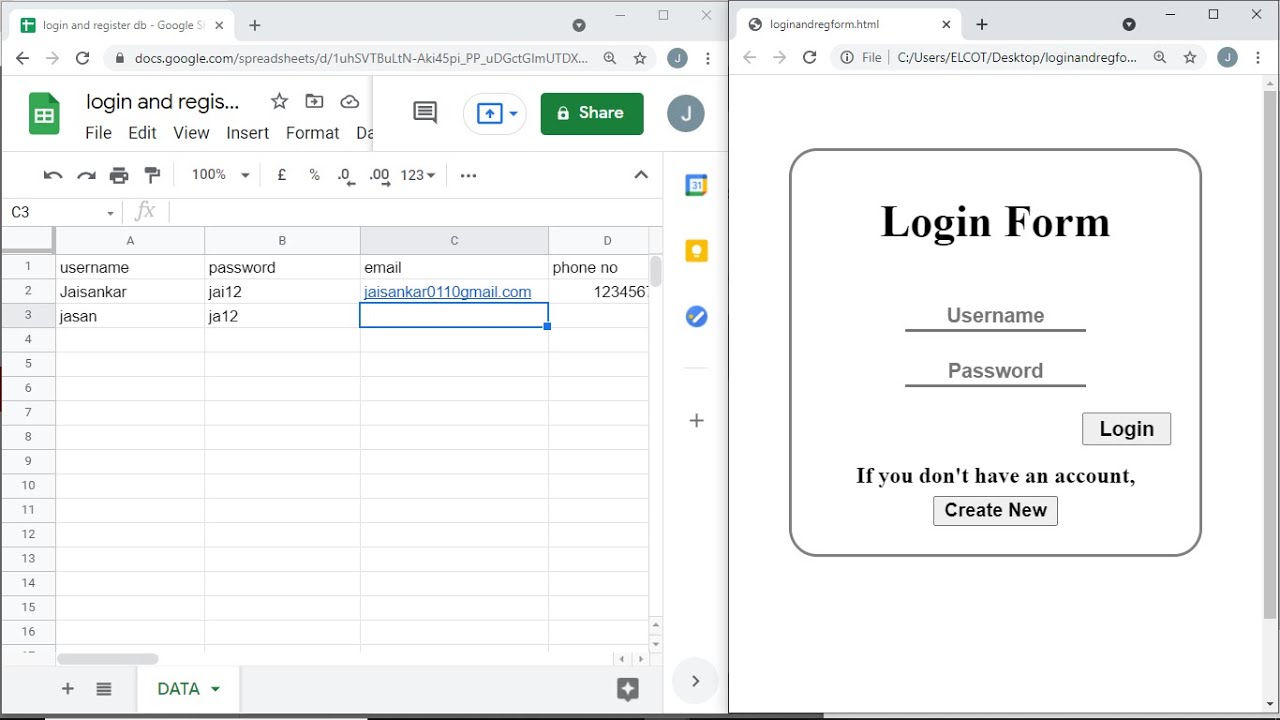This screenshot has height=720, width=1280.
Task: Open the Format menu
Action: (313, 133)
